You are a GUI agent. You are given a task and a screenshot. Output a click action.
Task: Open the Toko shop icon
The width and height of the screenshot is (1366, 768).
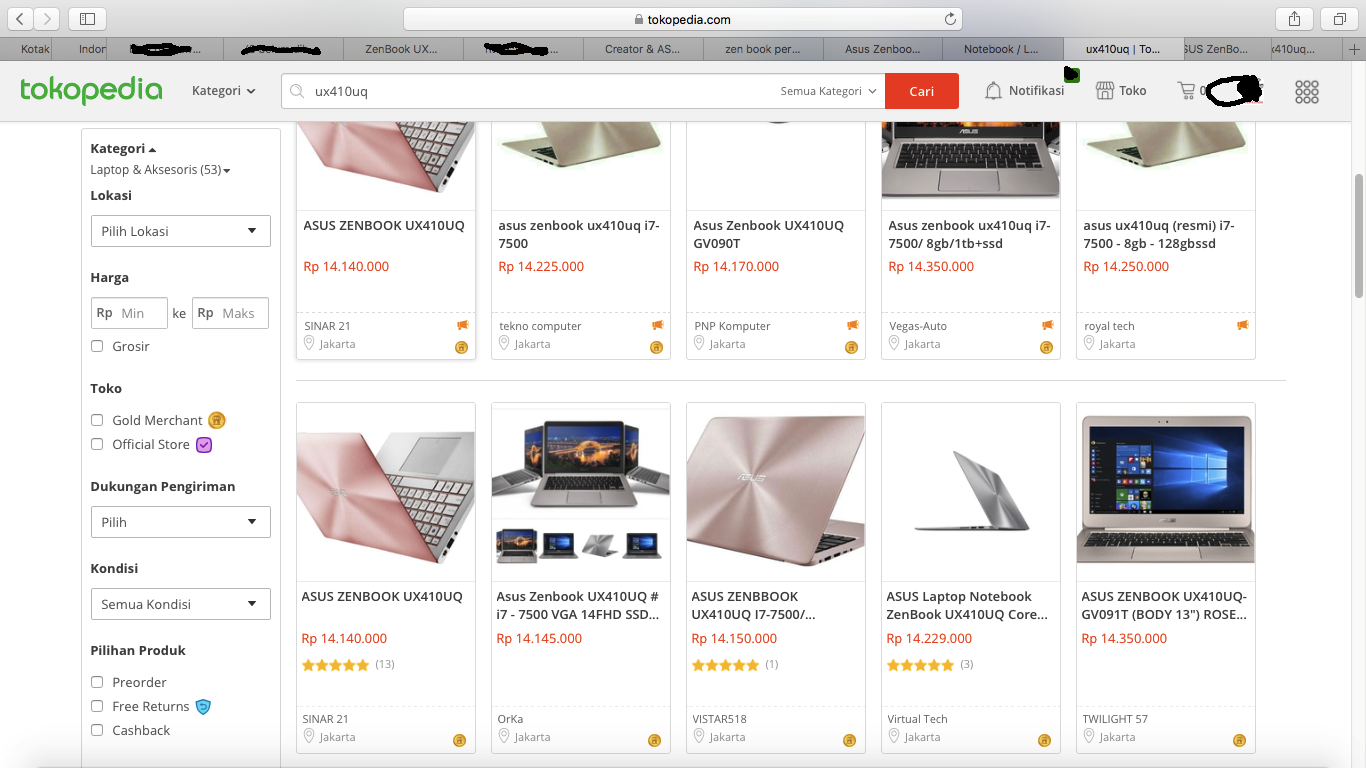(1105, 91)
